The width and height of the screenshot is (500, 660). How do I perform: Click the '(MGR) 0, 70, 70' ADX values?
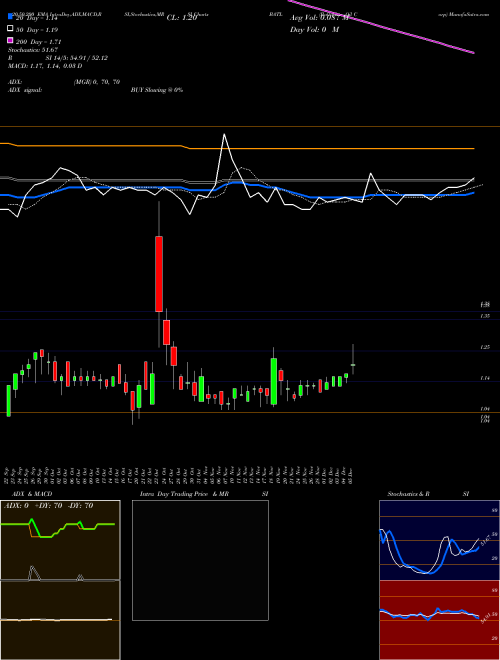(97, 82)
